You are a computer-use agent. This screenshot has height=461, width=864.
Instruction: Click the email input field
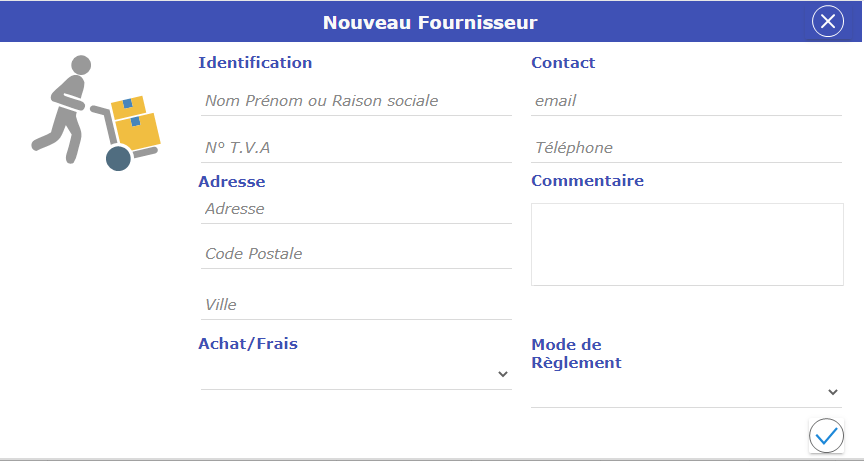coord(686,101)
